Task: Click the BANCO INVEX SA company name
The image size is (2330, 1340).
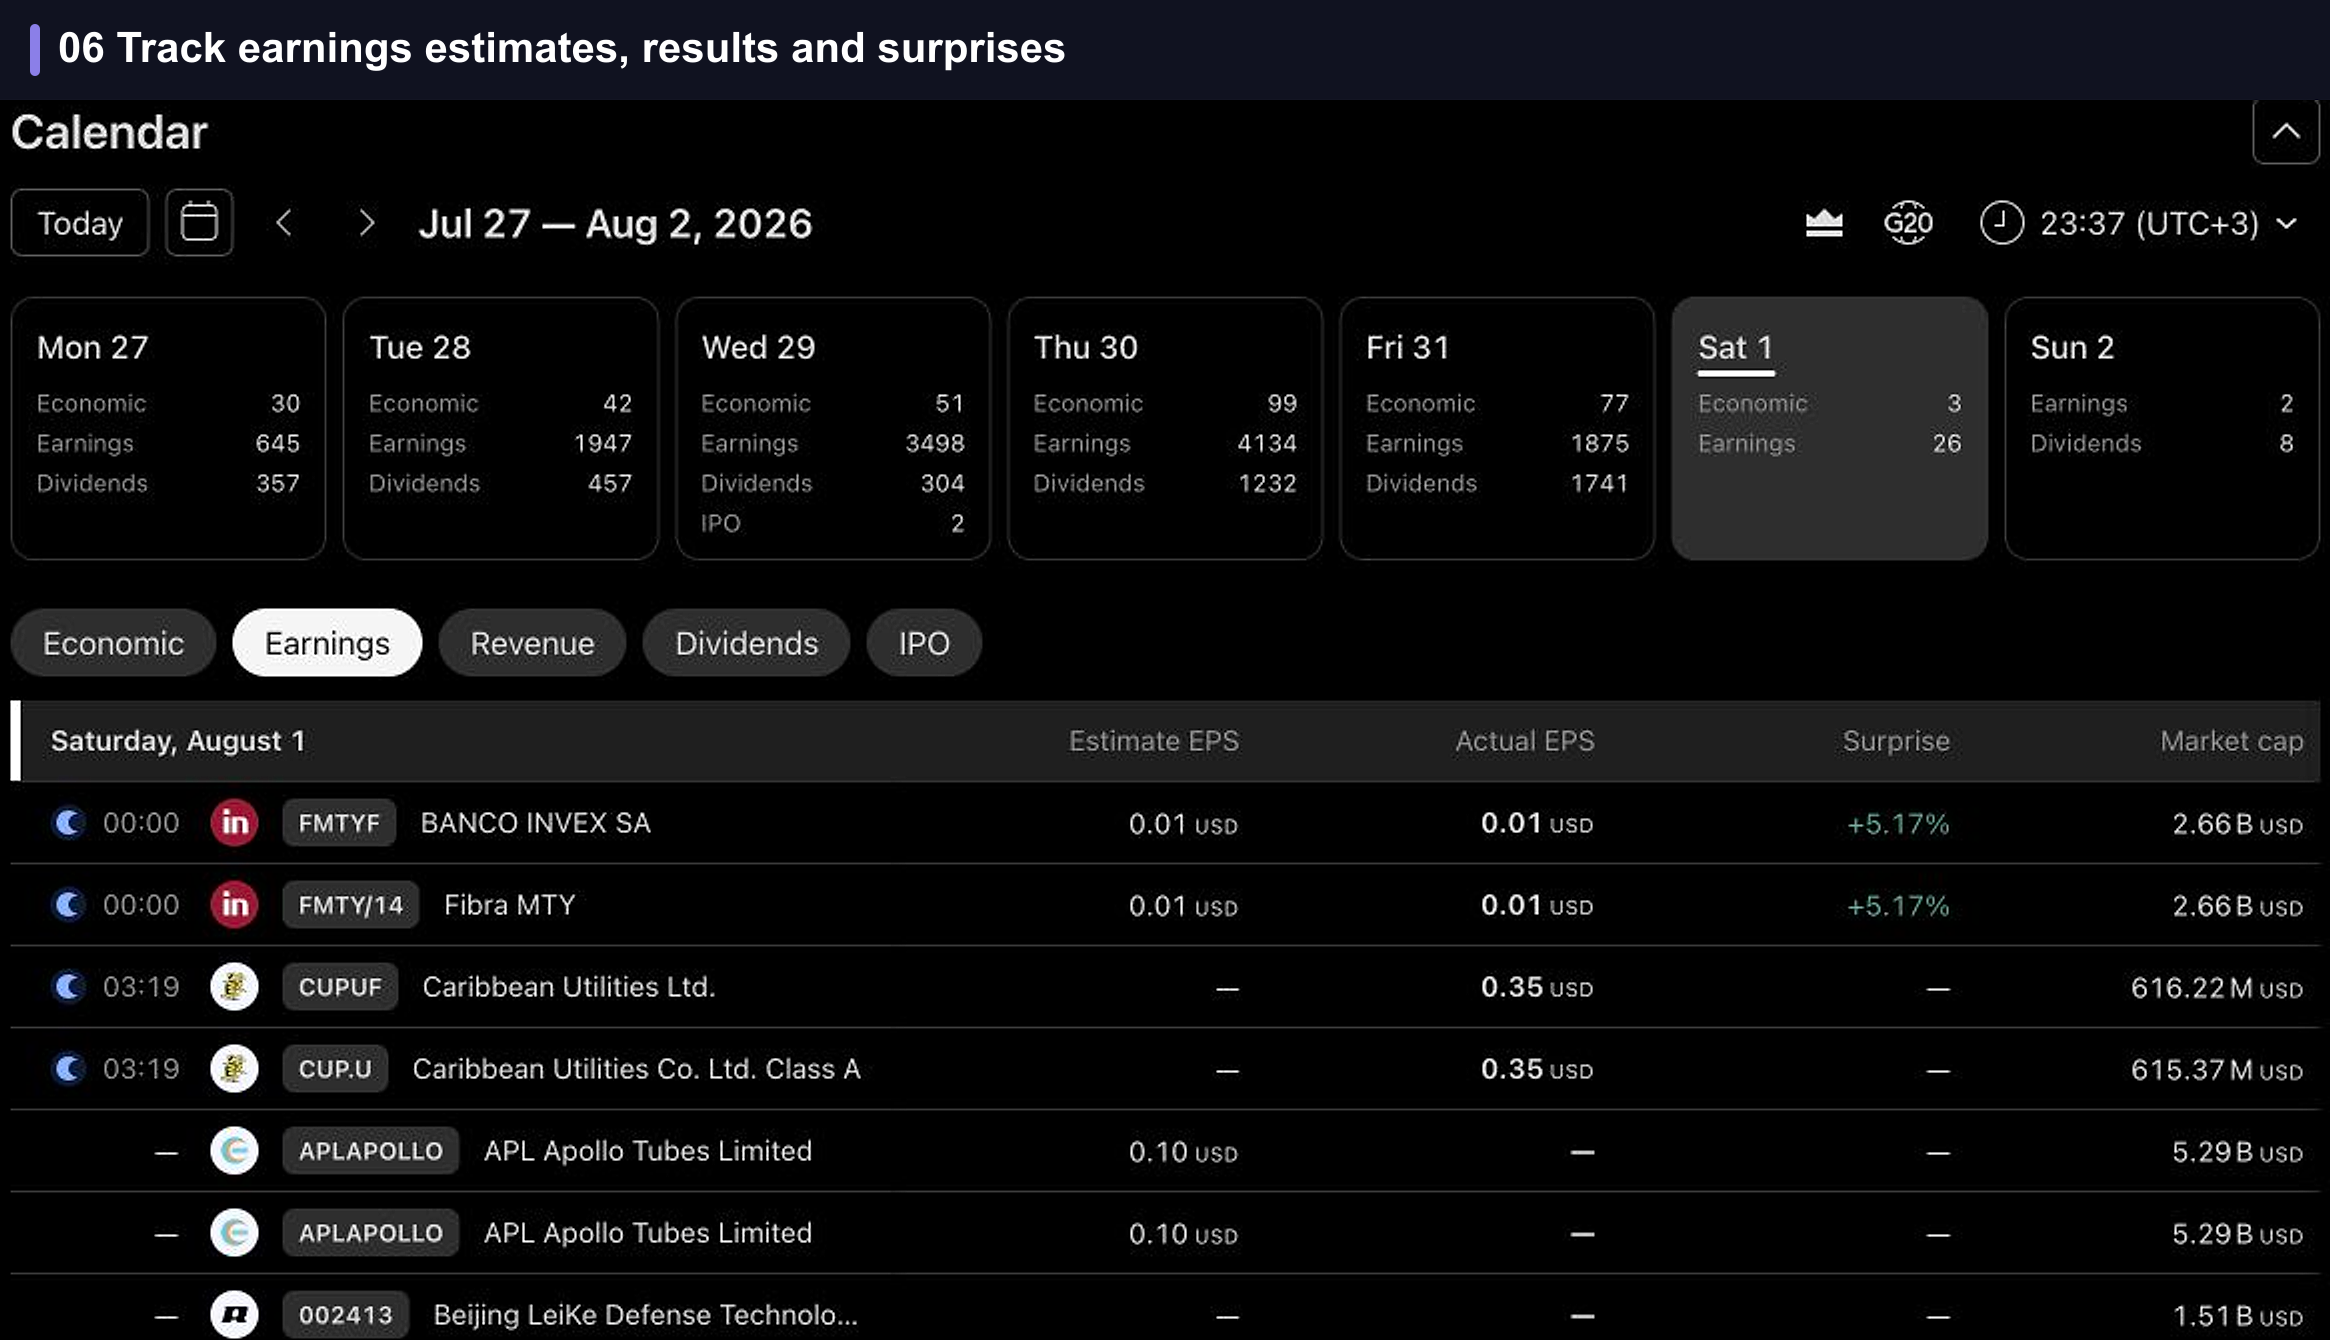Action: point(535,823)
